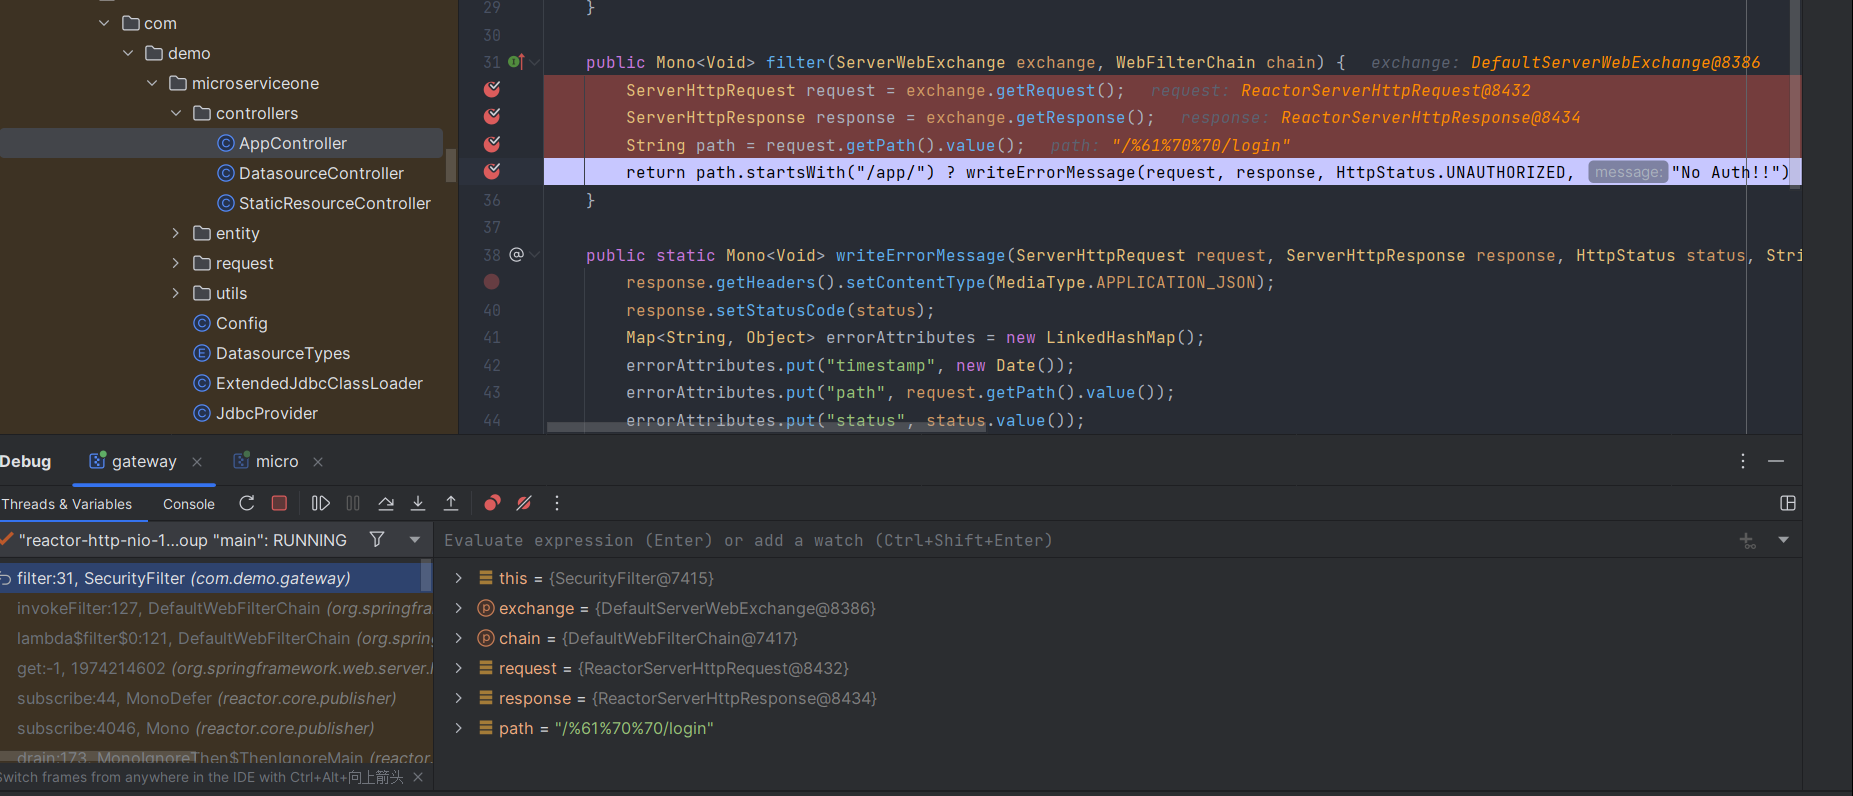Step over the current line
This screenshot has width=1853, height=796.
[386, 503]
